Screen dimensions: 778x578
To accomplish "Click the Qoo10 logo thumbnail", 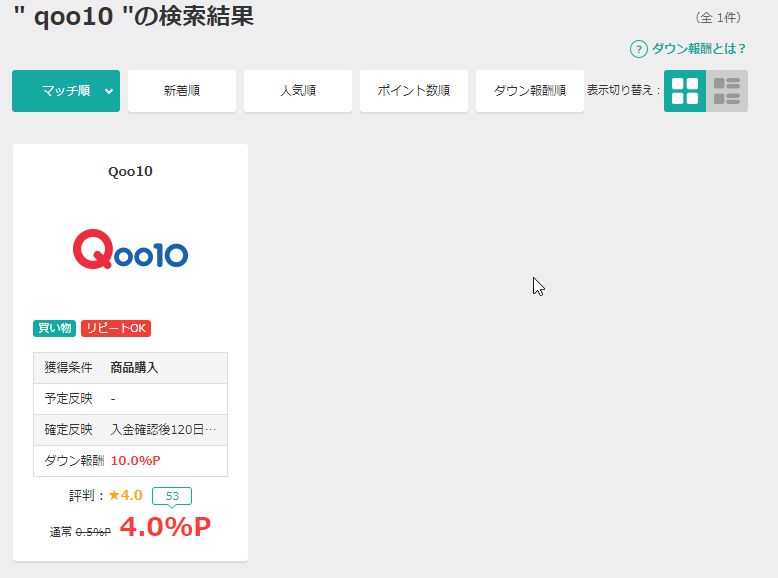I will point(130,249).
